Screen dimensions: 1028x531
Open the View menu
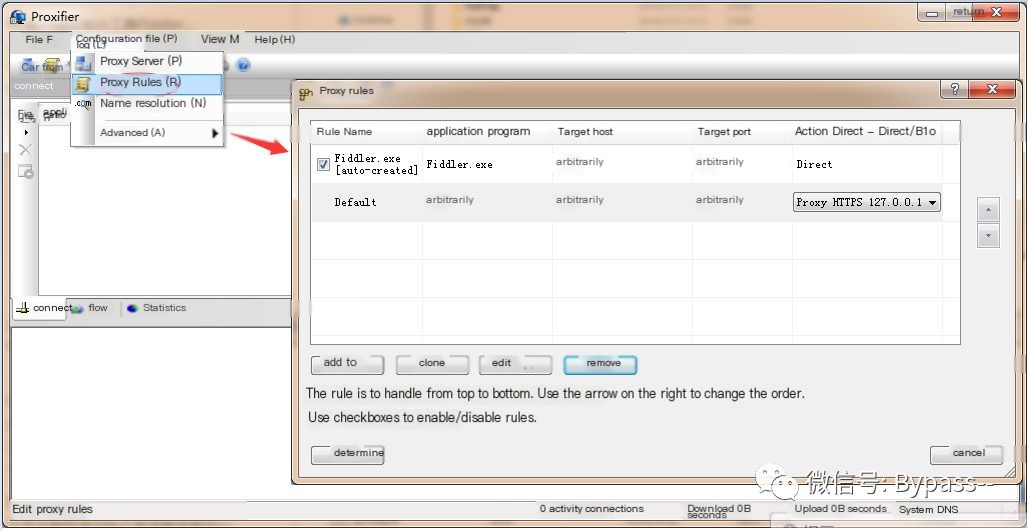click(x=220, y=39)
